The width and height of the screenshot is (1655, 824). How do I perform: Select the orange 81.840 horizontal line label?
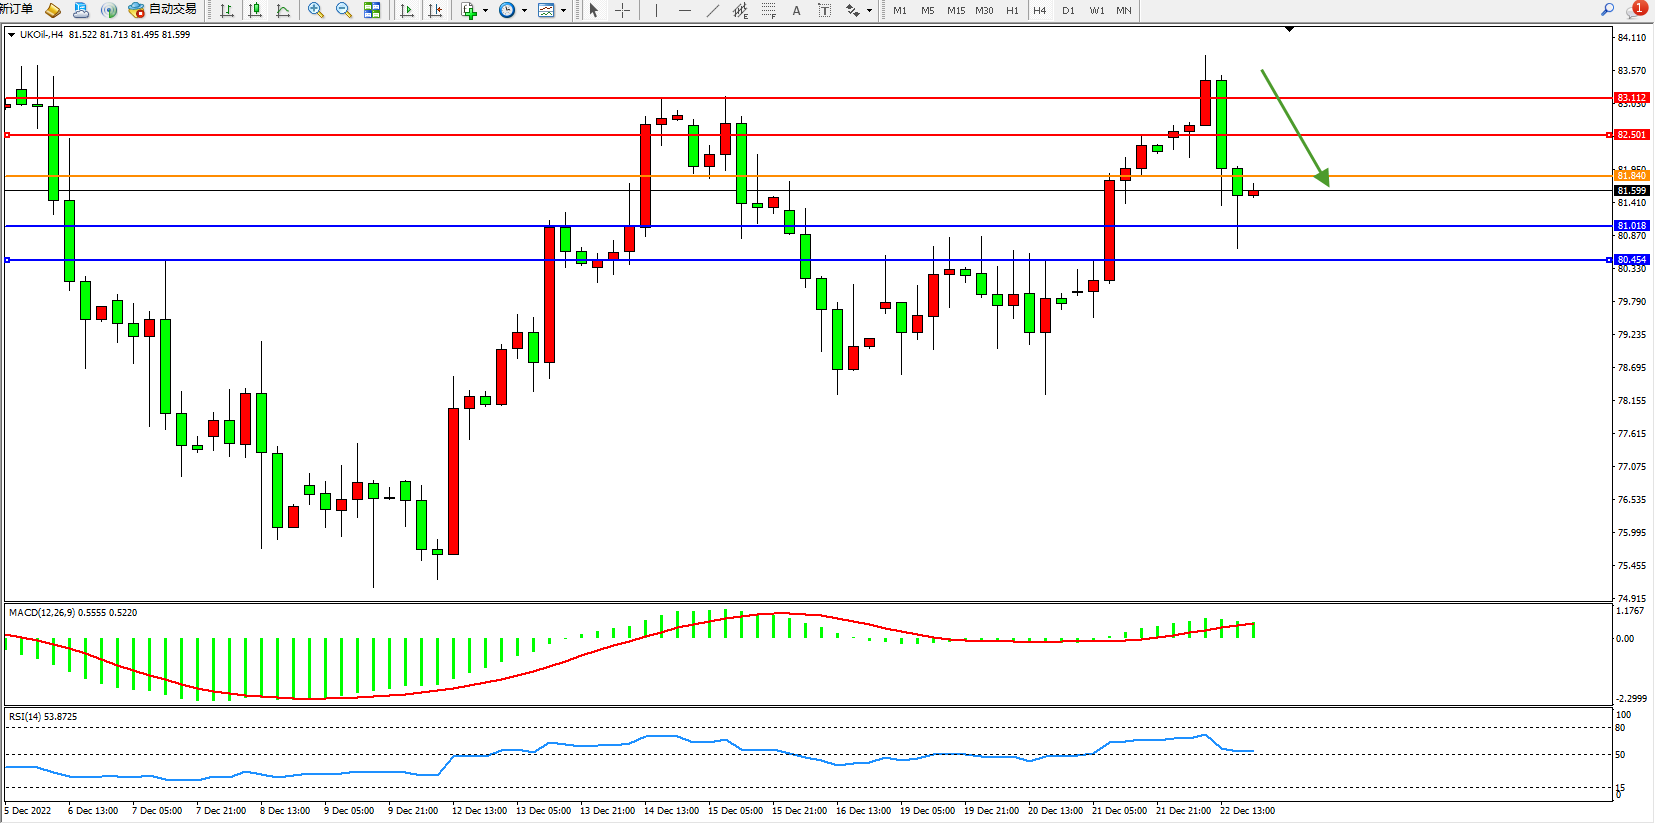coord(1631,176)
